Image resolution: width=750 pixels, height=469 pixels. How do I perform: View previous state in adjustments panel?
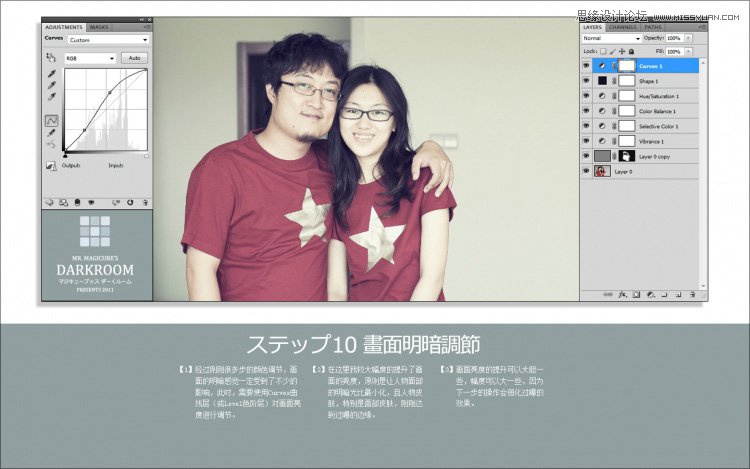click(x=115, y=203)
